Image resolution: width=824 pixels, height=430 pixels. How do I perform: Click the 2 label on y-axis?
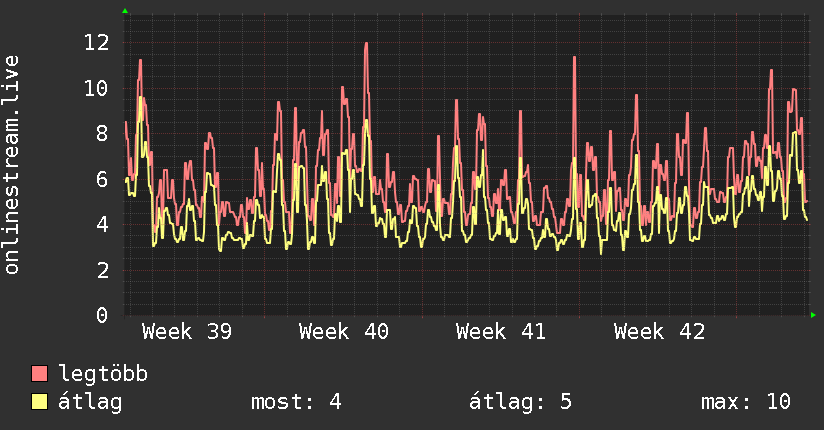click(x=102, y=270)
